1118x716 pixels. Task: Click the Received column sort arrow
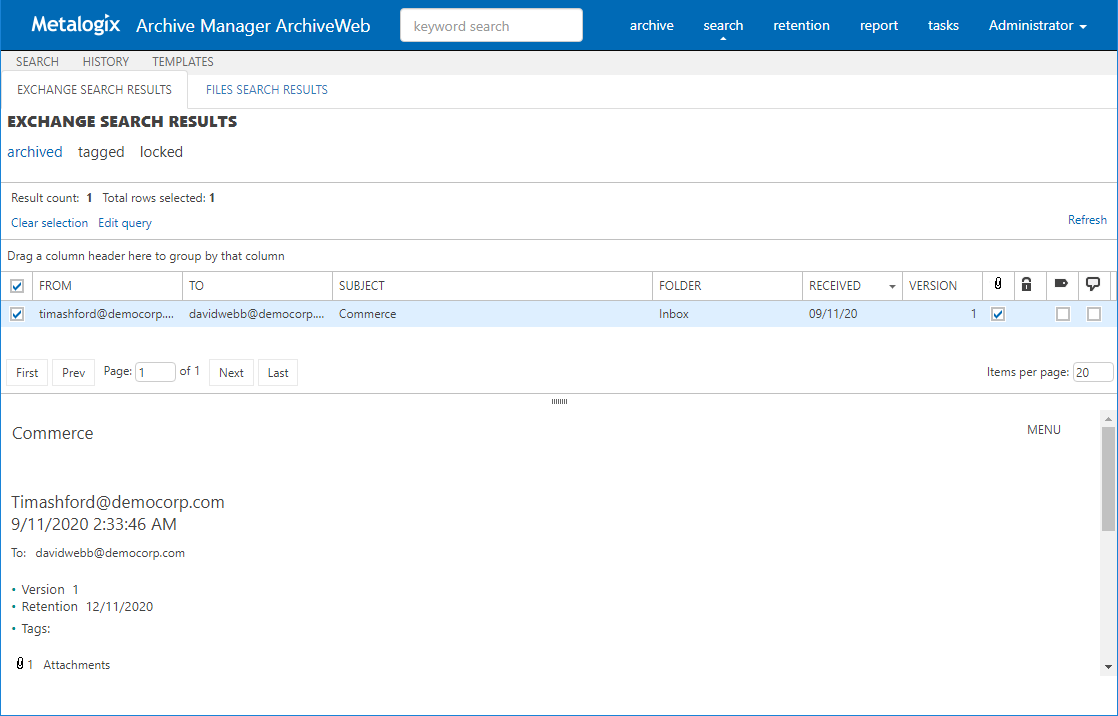[892, 287]
